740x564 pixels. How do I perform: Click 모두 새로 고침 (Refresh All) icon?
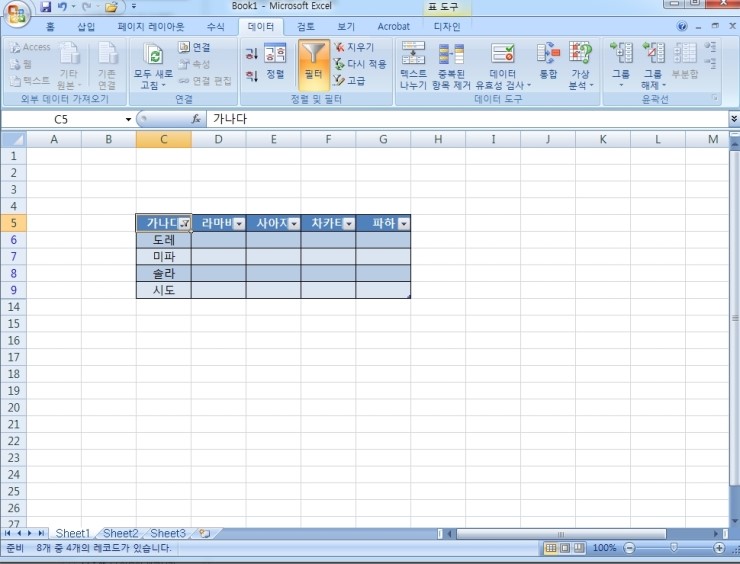[x=154, y=66]
